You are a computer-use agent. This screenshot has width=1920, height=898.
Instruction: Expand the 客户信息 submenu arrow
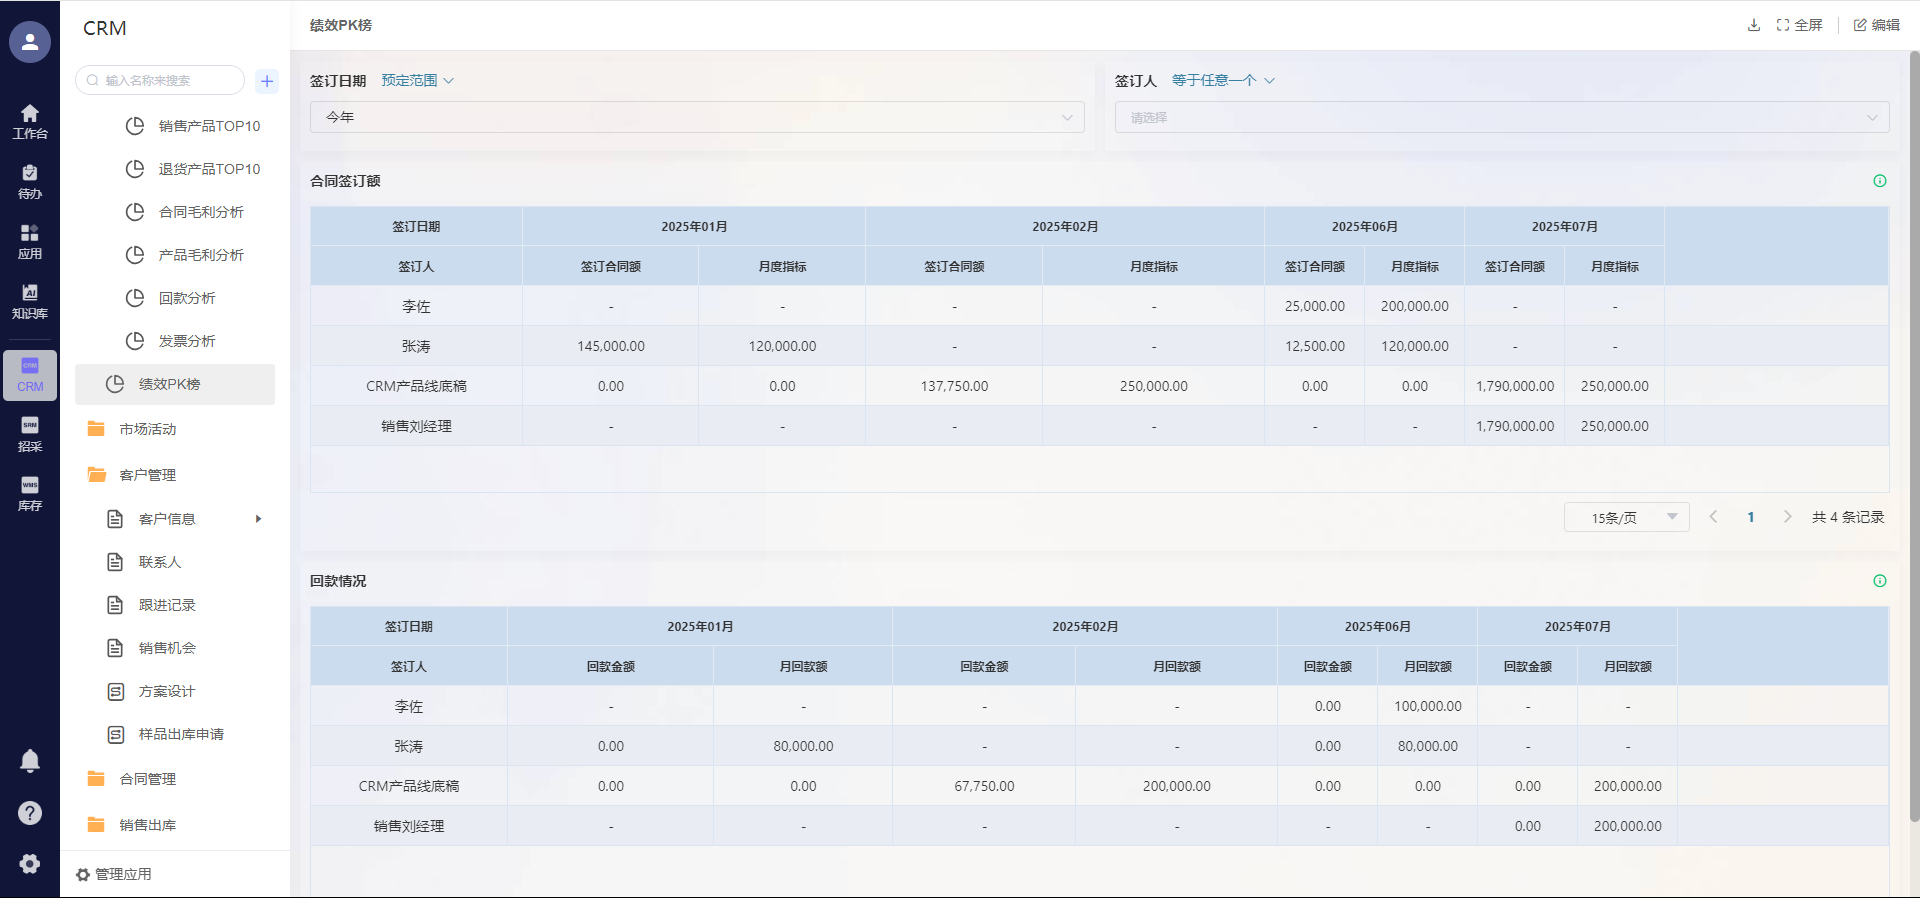(258, 519)
